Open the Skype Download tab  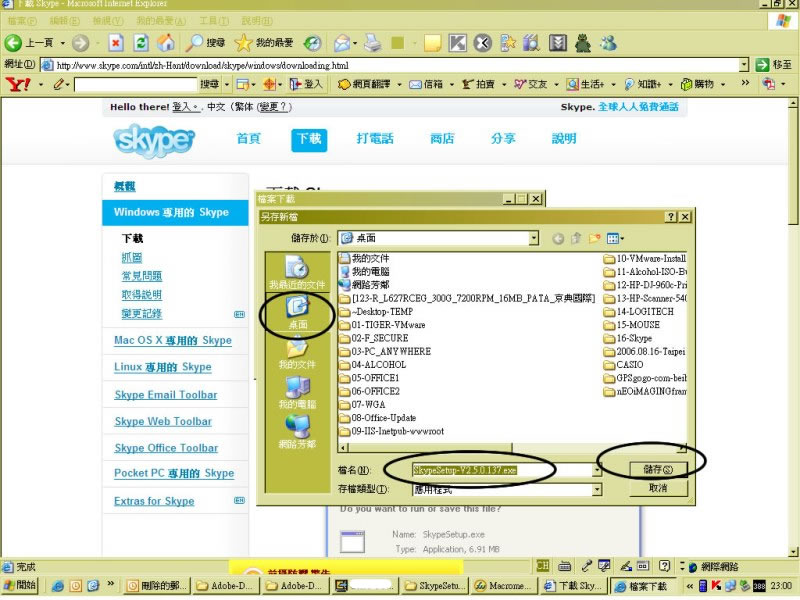pyautogui.click(x=309, y=139)
